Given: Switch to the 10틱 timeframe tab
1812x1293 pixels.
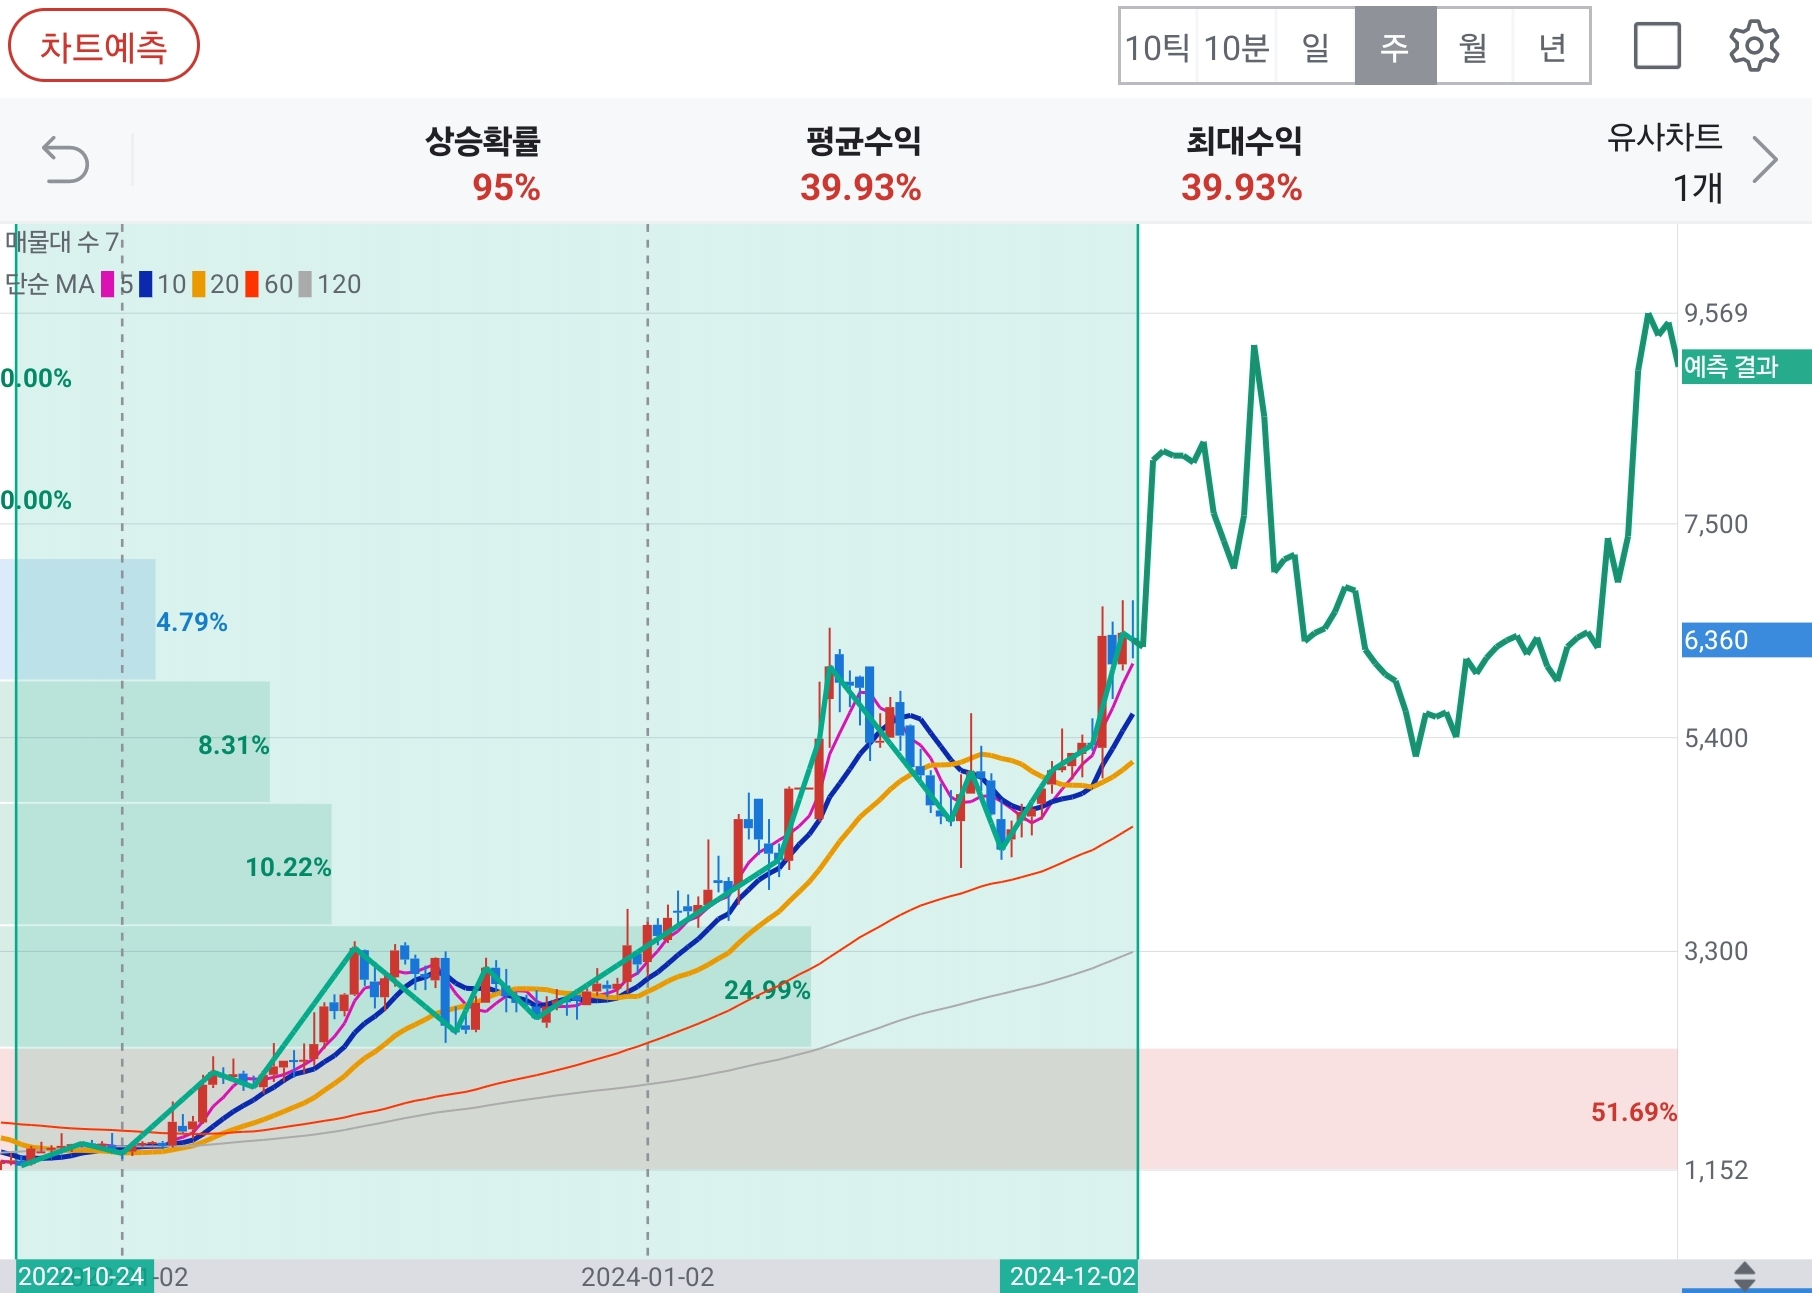Looking at the screenshot, I should pyautogui.click(x=1158, y=47).
